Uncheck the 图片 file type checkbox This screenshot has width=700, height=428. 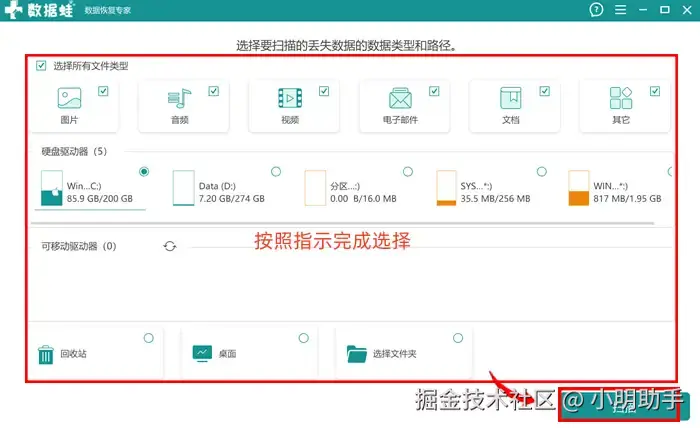[x=103, y=91]
